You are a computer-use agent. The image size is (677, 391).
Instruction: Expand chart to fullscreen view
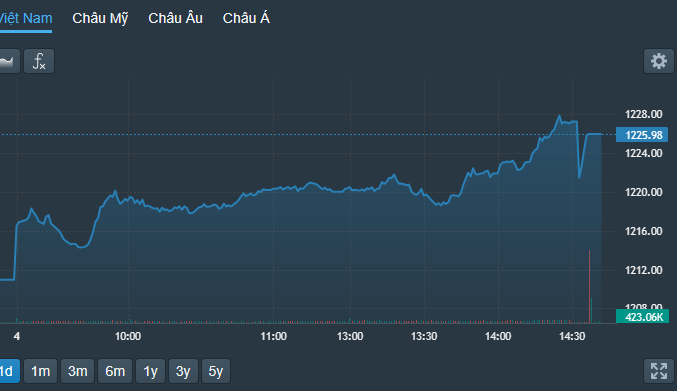(658, 371)
